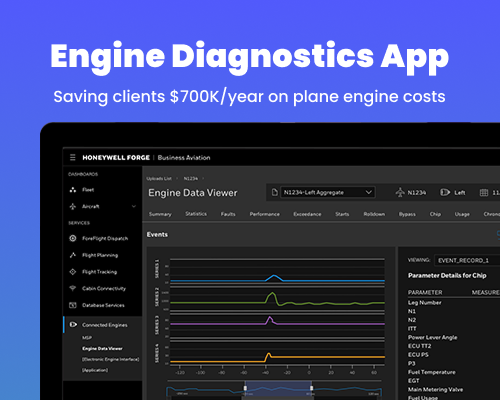Screen dimensions: 500x400
Task: Switch to the Usage tab
Action: click(462, 214)
